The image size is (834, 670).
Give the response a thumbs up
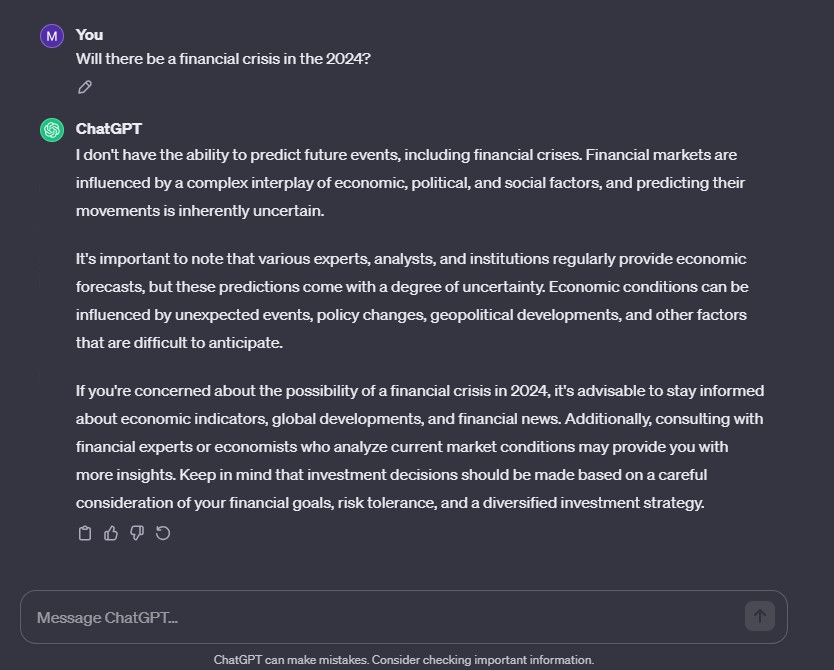111,533
